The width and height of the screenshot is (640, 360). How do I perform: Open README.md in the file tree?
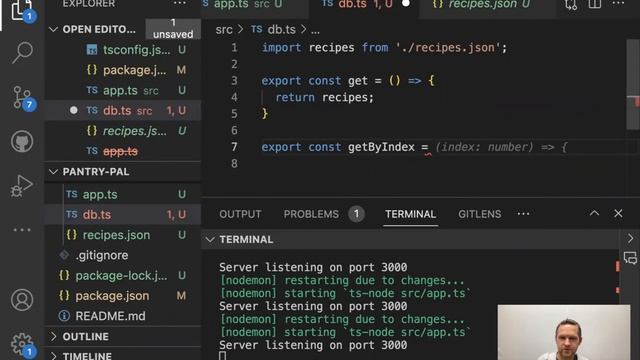pyautogui.click(x=122, y=316)
